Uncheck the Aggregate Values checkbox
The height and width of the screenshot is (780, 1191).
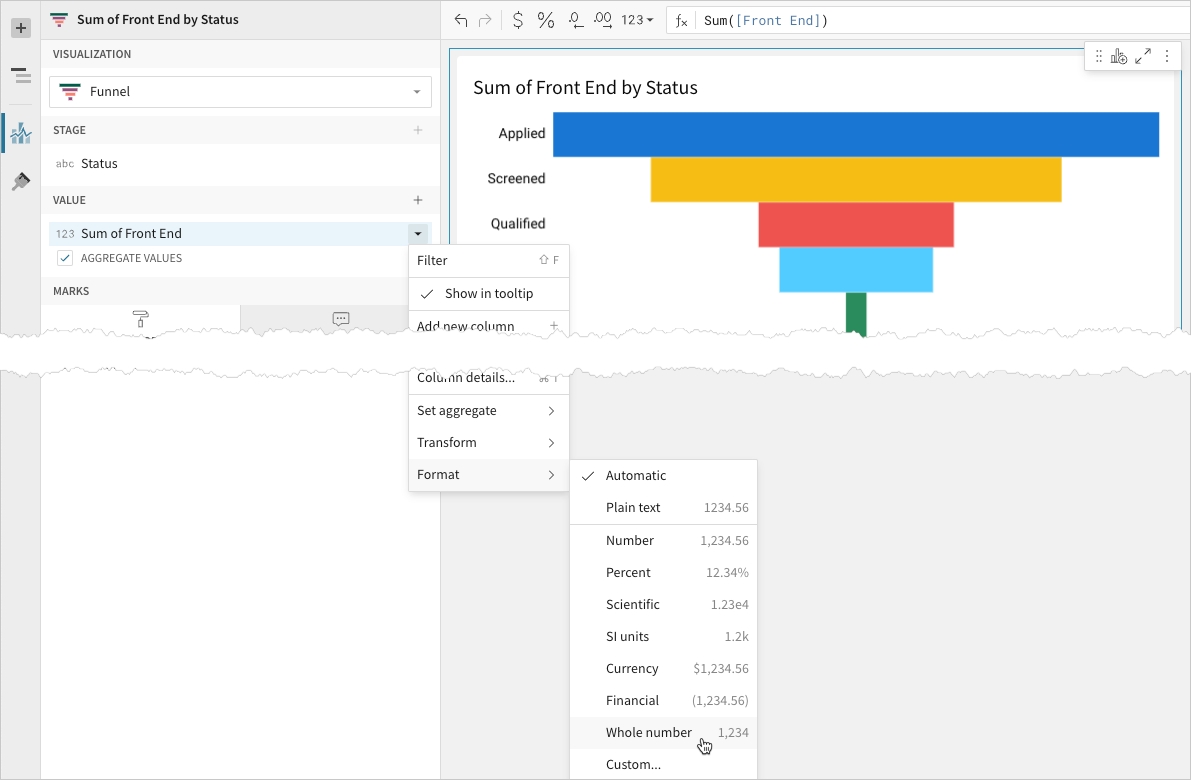tap(65, 258)
